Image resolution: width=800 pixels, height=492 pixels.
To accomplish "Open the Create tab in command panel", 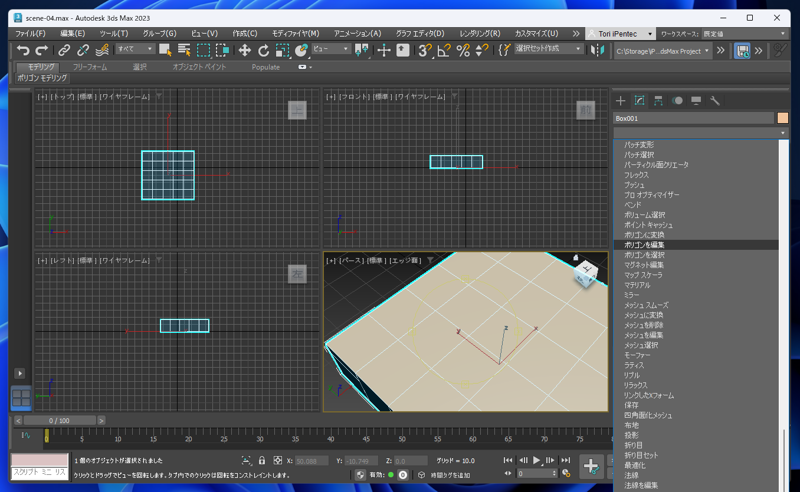I will [620, 101].
